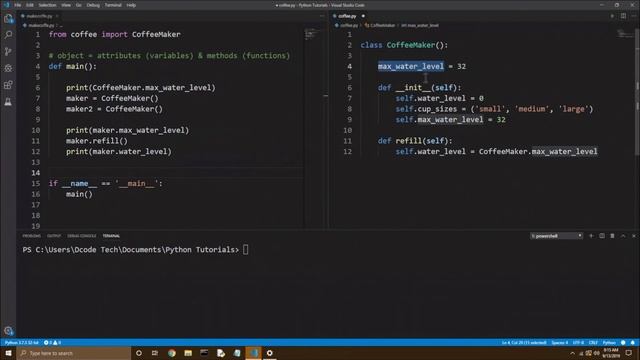Click the PowerShell terminal prompt line
The height and width of the screenshot is (360, 640).
[x=136, y=250]
